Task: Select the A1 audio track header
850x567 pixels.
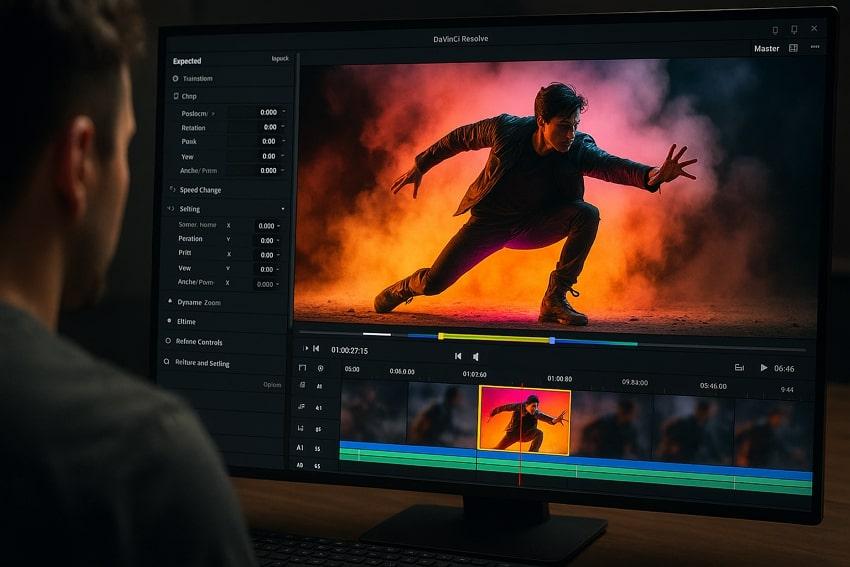Action: click(300, 447)
